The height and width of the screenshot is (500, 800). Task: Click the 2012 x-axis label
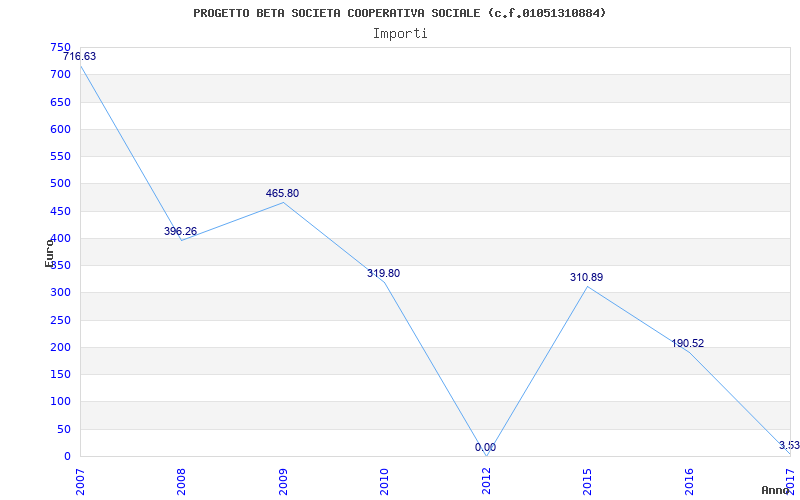[x=486, y=482]
